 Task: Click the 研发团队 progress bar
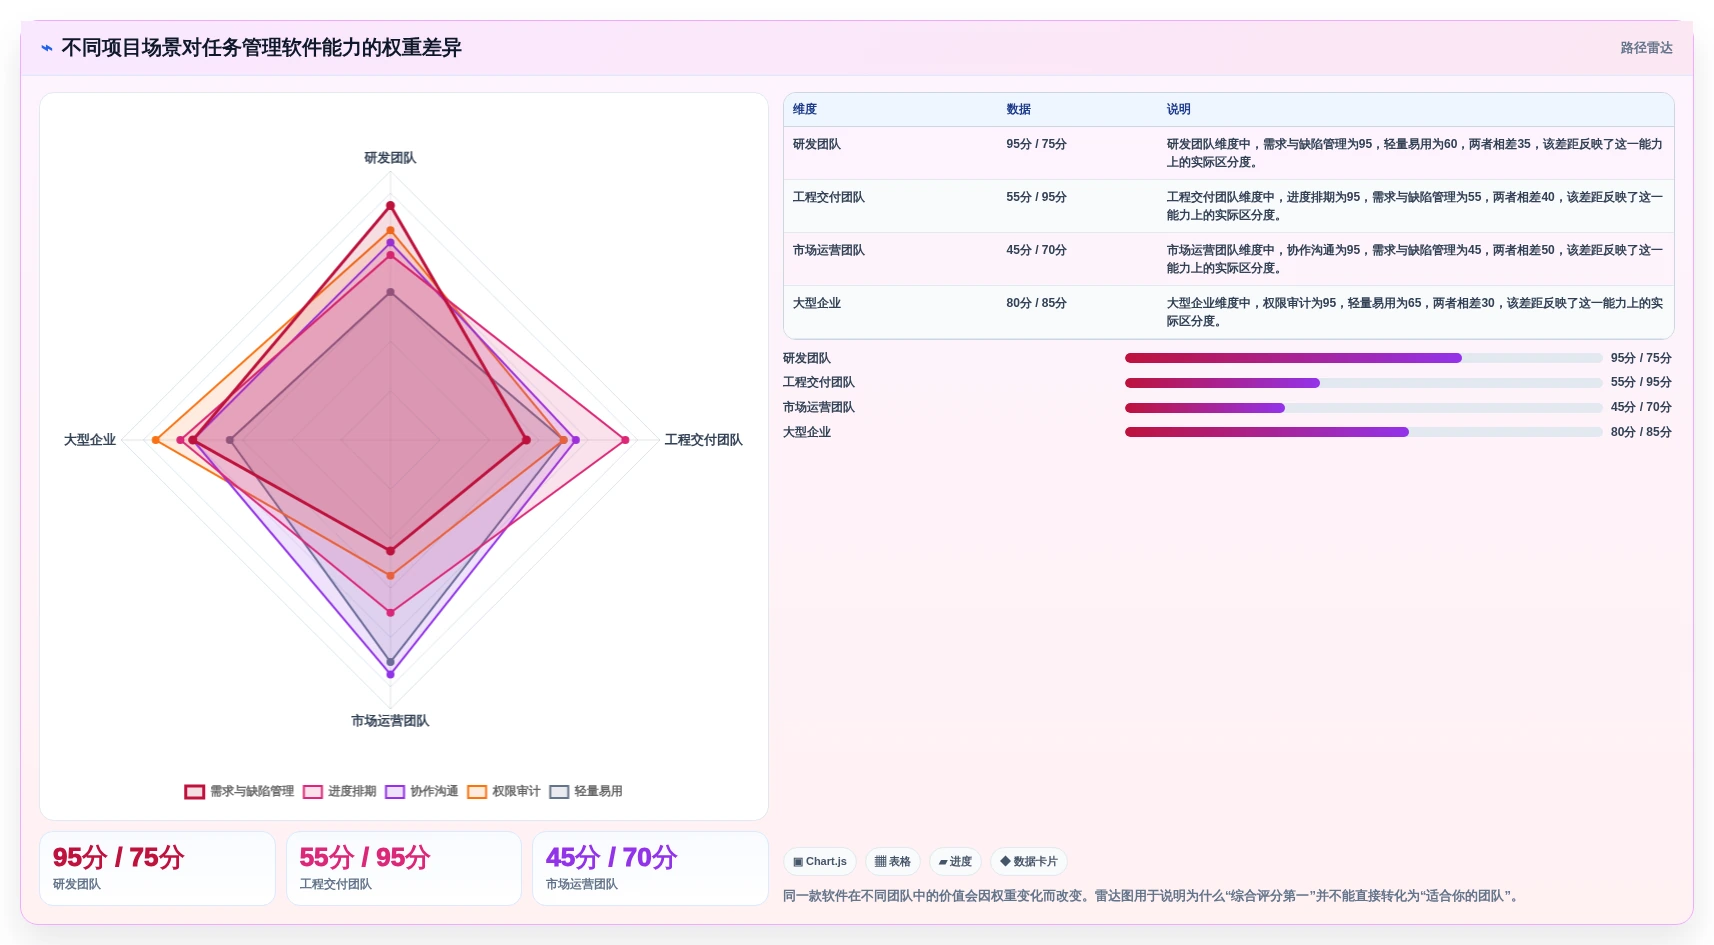(1363, 358)
